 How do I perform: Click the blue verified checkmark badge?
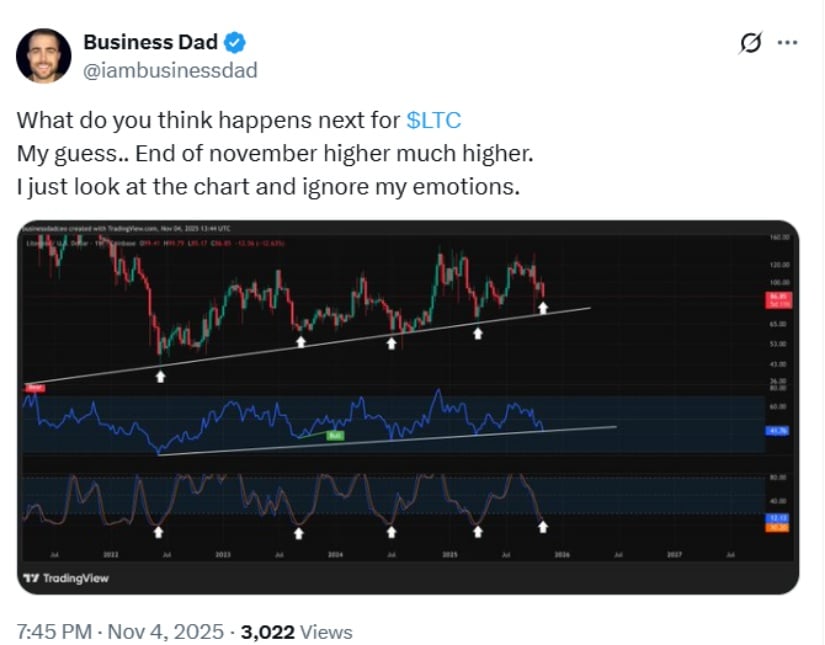234,43
